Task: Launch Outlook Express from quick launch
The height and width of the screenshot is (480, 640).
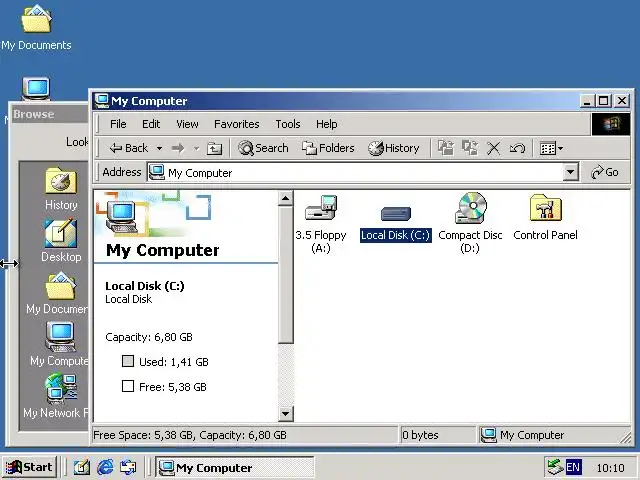Action: [128, 467]
